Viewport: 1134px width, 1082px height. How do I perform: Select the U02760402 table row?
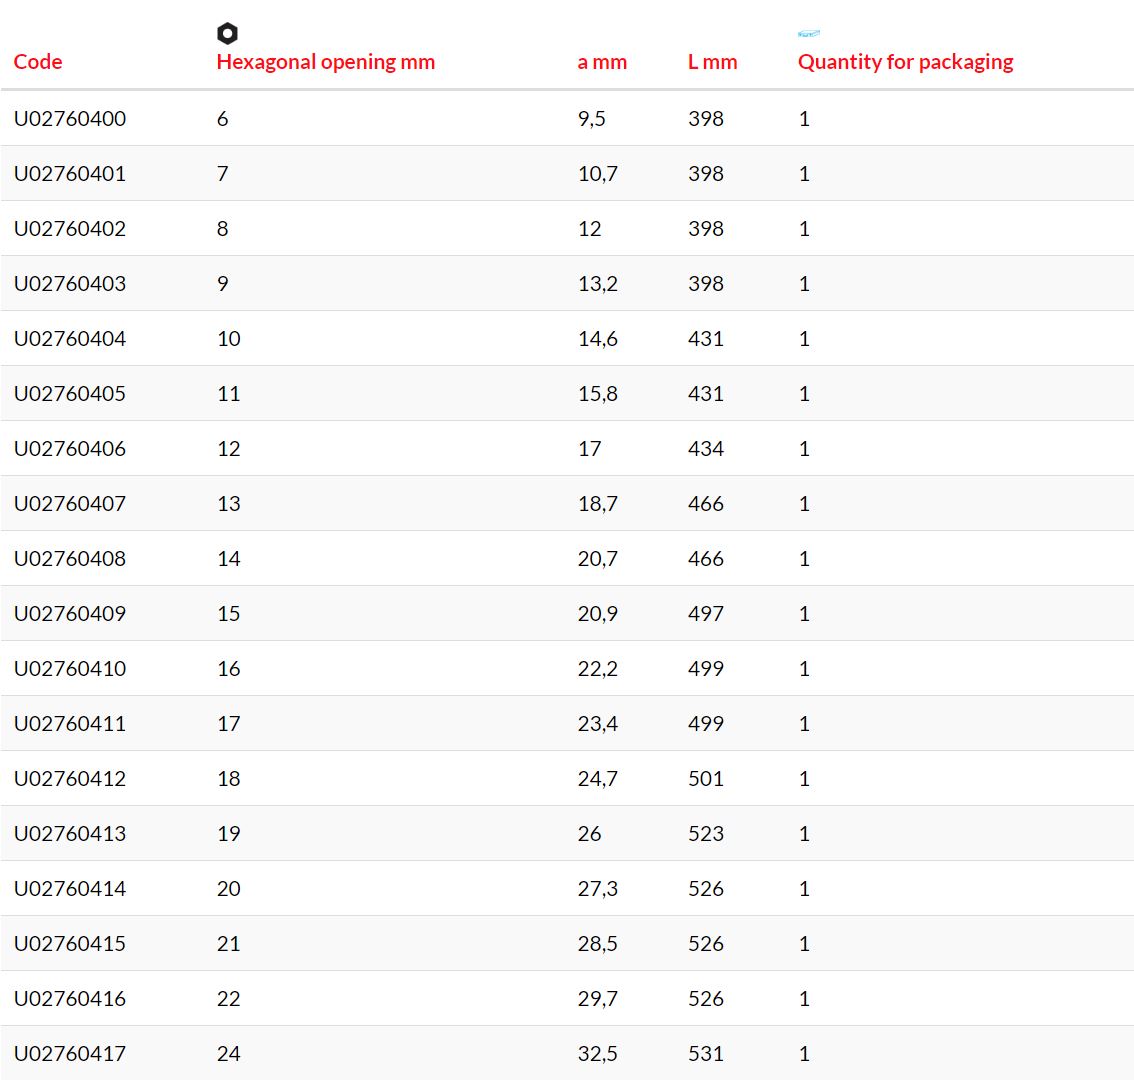pos(567,229)
